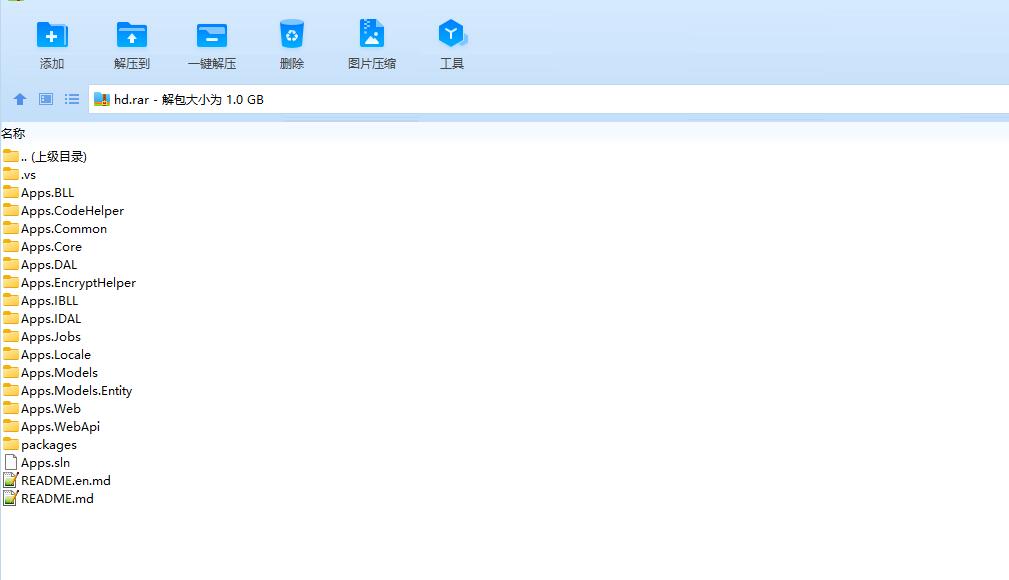
Task: Select the packages folder
Action: (x=48, y=444)
